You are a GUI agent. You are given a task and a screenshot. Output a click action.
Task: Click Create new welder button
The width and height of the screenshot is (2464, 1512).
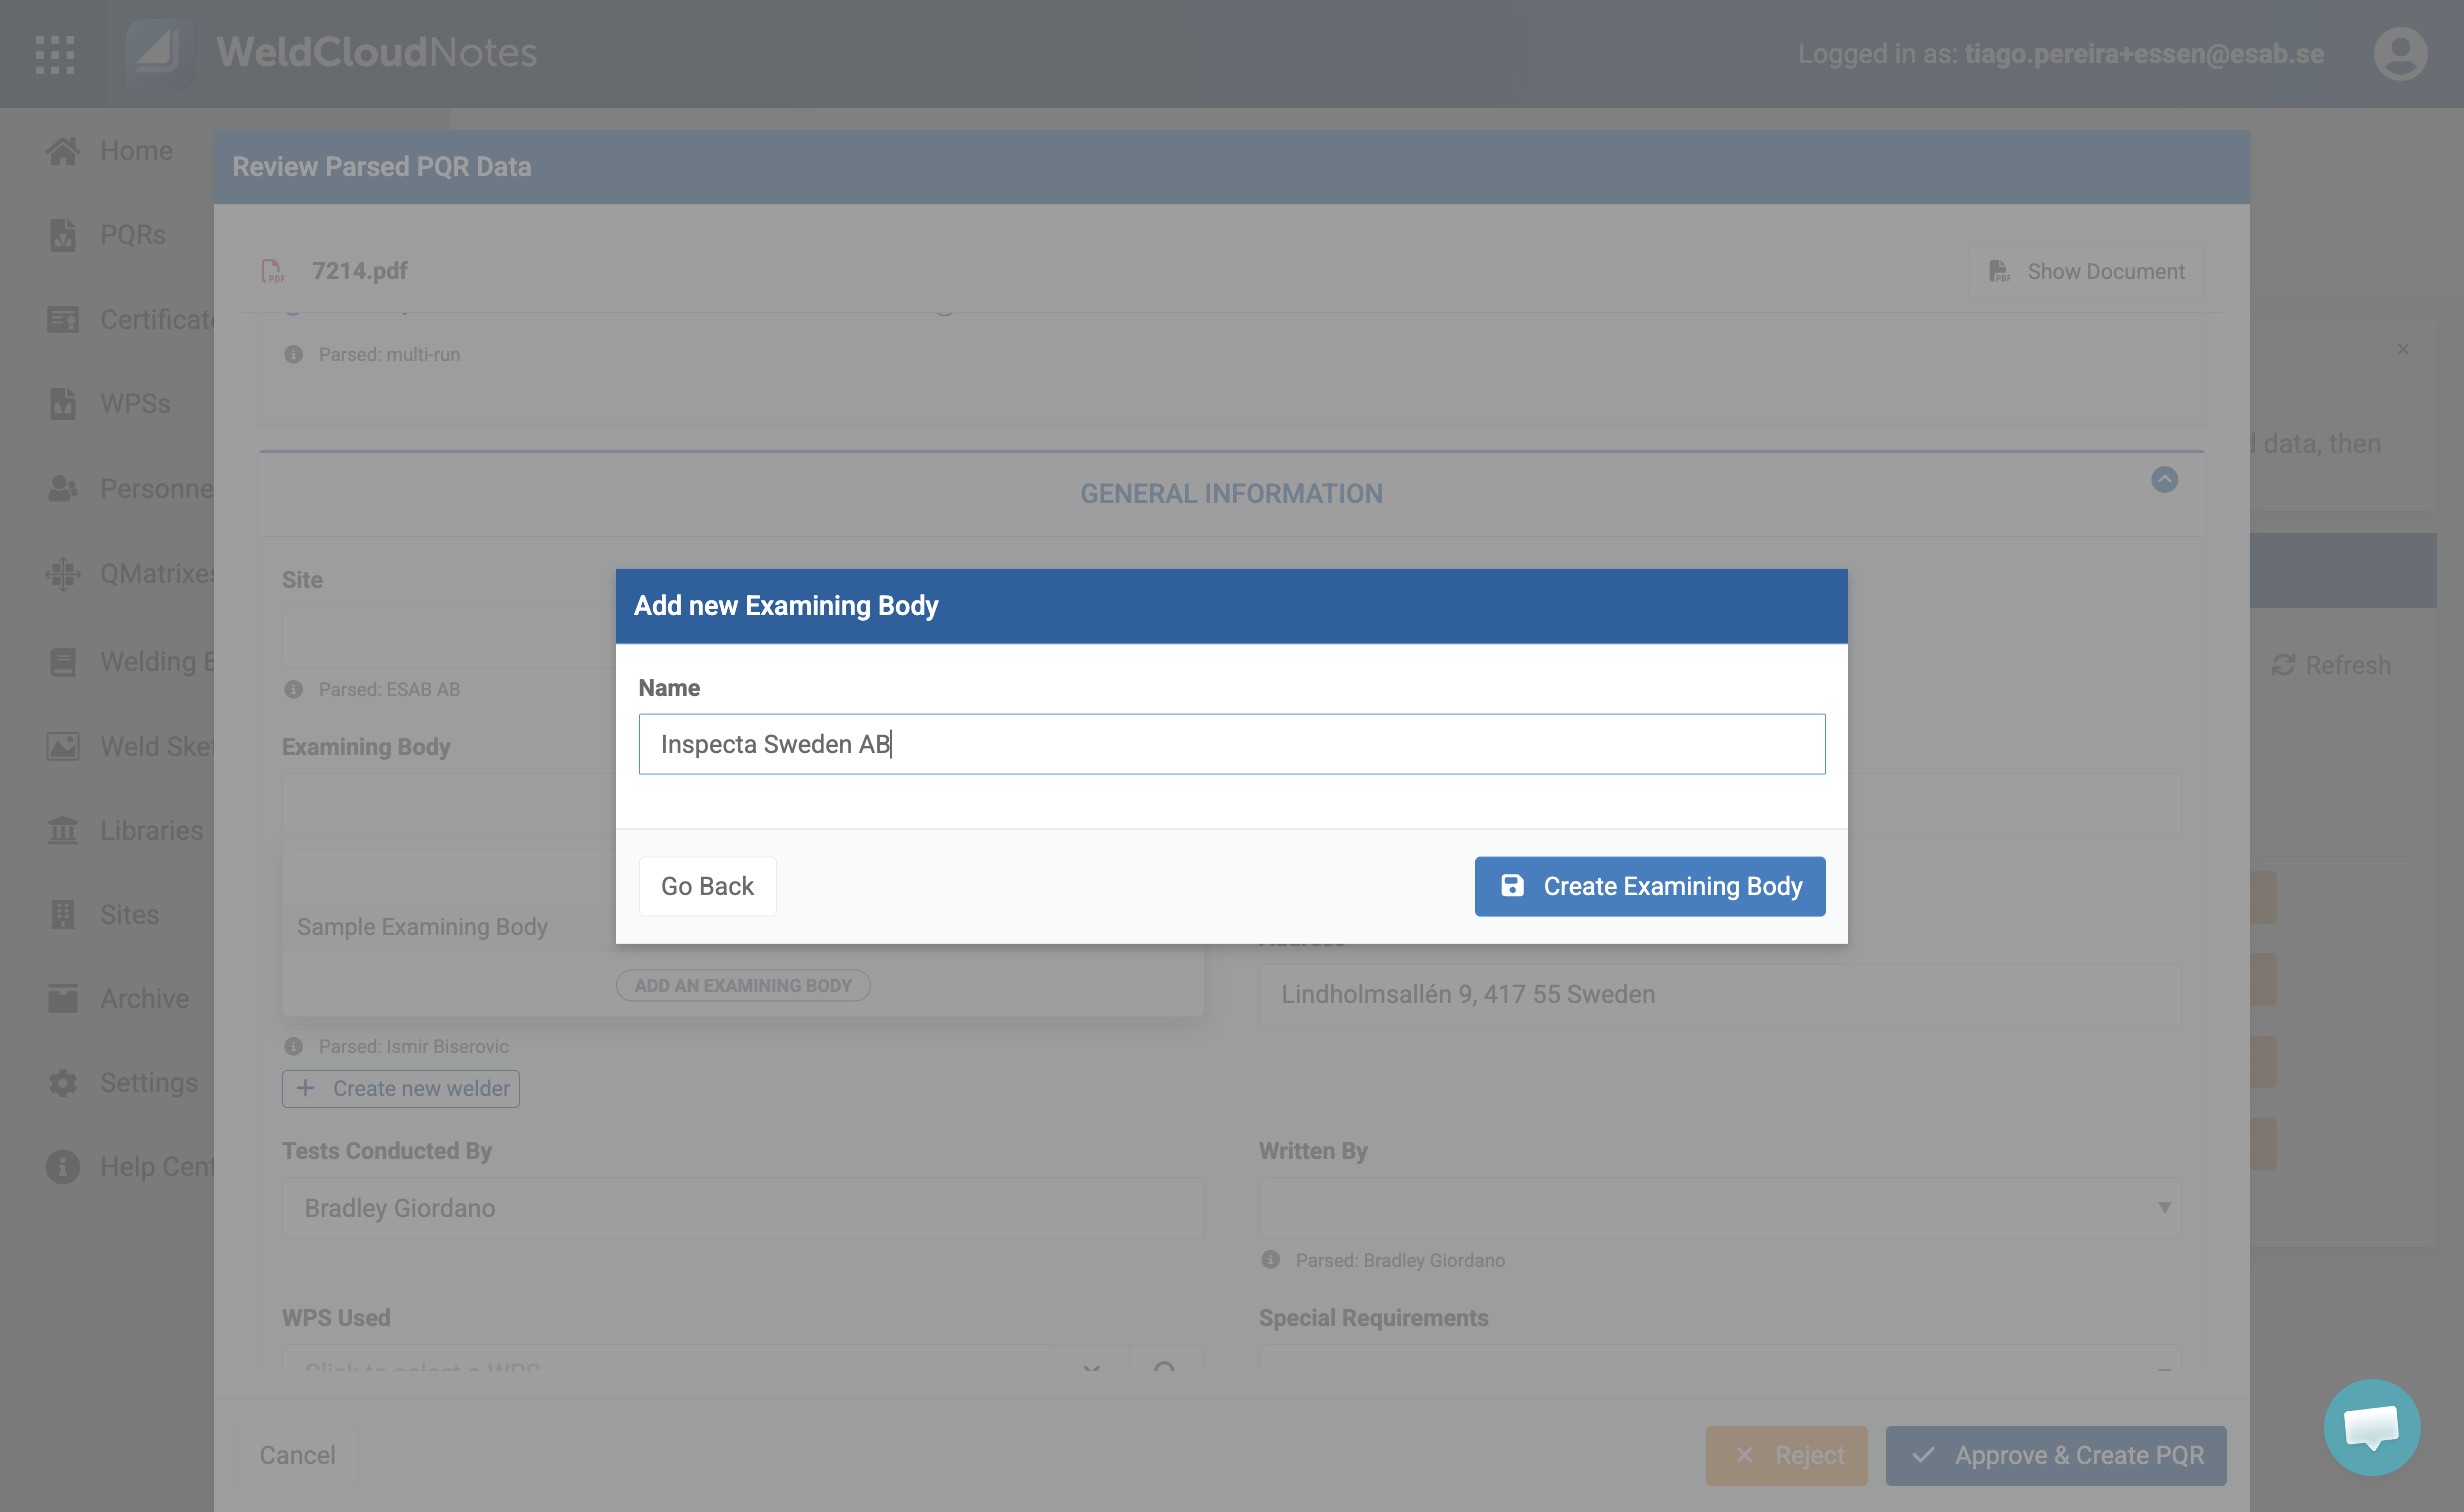[x=400, y=1089]
